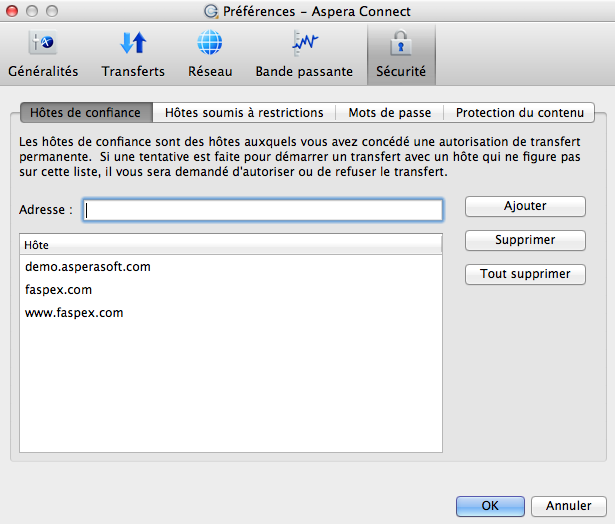Open the Bande passante graph icon
This screenshot has height=524, width=615.
(x=304, y=42)
